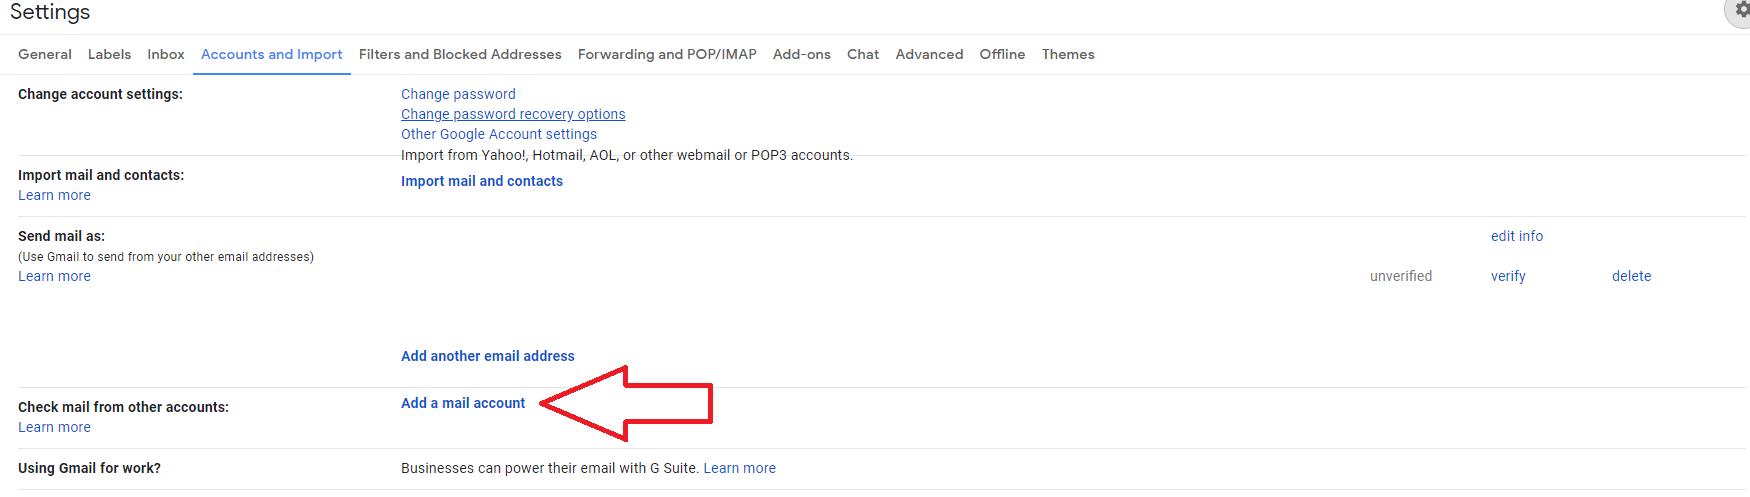Viewport: 1750px width, 497px height.
Task: Click the Change password link
Action: 458,94
